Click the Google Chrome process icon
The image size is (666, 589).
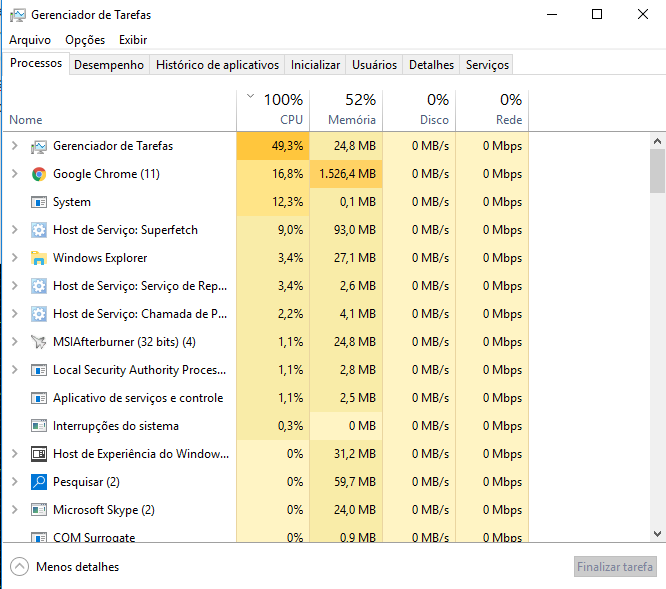pos(39,174)
